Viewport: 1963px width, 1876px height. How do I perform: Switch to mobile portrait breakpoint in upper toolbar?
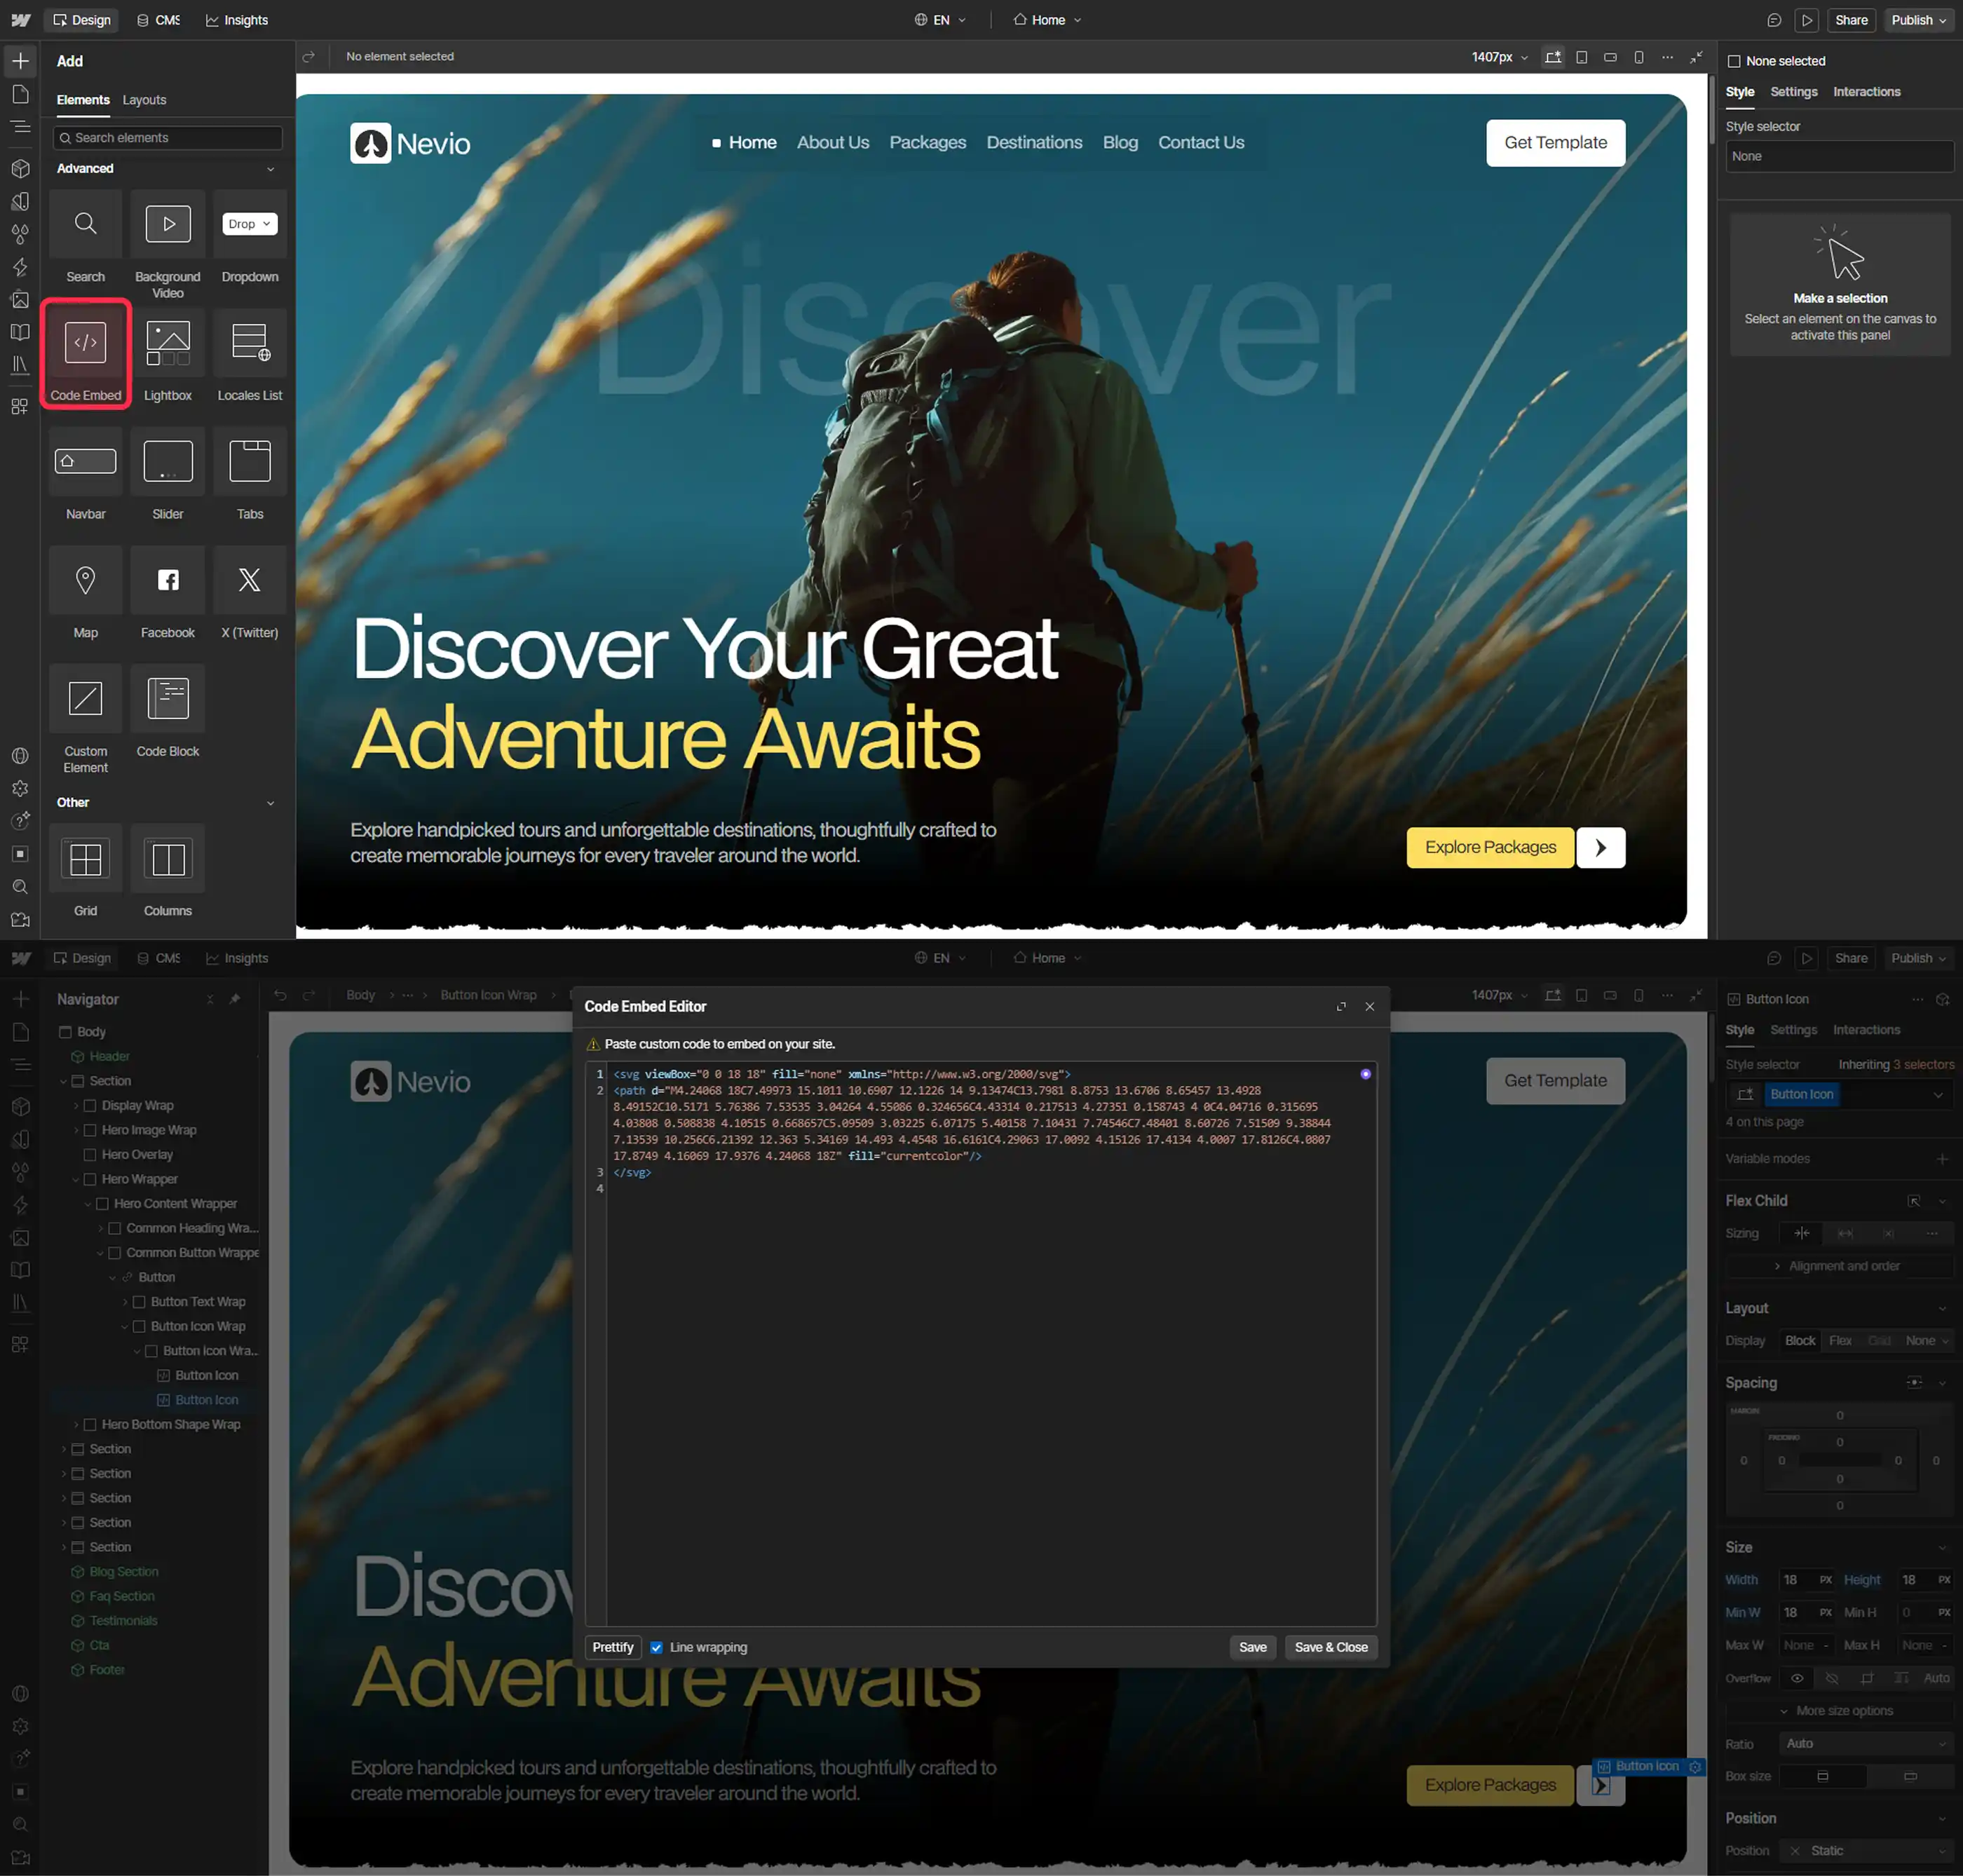(x=1638, y=57)
